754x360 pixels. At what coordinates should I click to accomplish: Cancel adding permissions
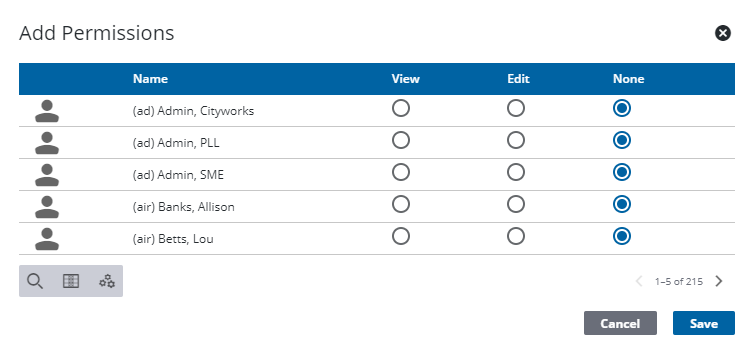point(620,323)
